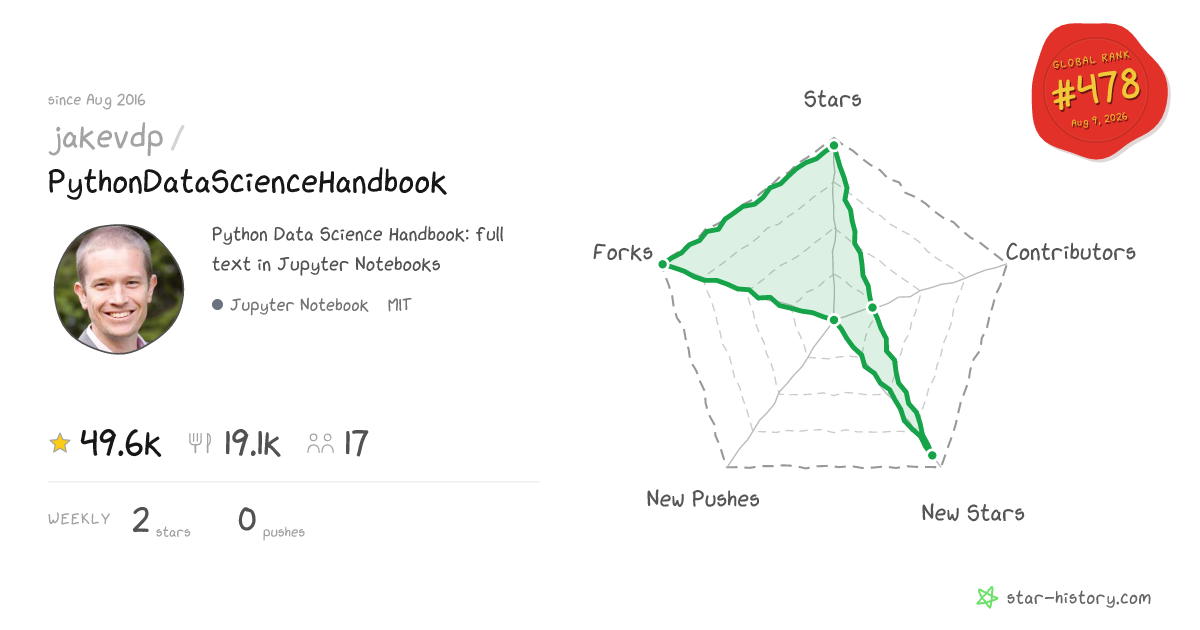
Task: Click the red Global Rank #478 badge
Action: pyautogui.click(x=1100, y=92)
